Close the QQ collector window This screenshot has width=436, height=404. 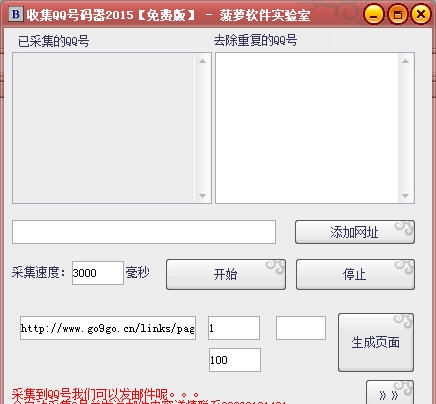point(421,14)
